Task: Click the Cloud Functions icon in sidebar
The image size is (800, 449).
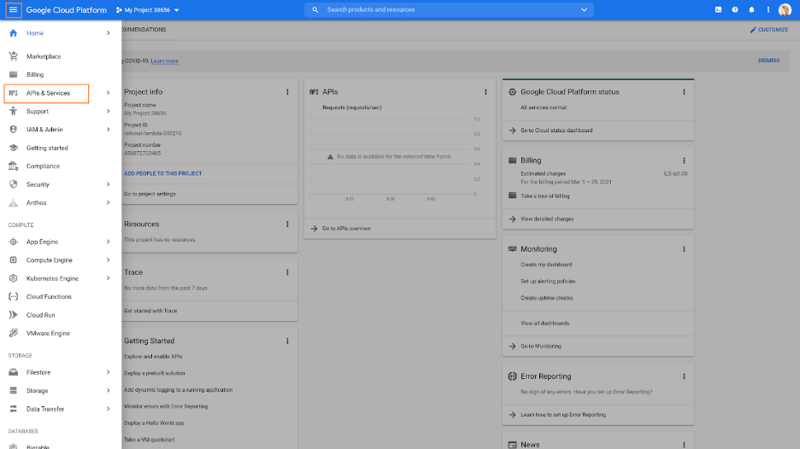Action: pos(13,297)
